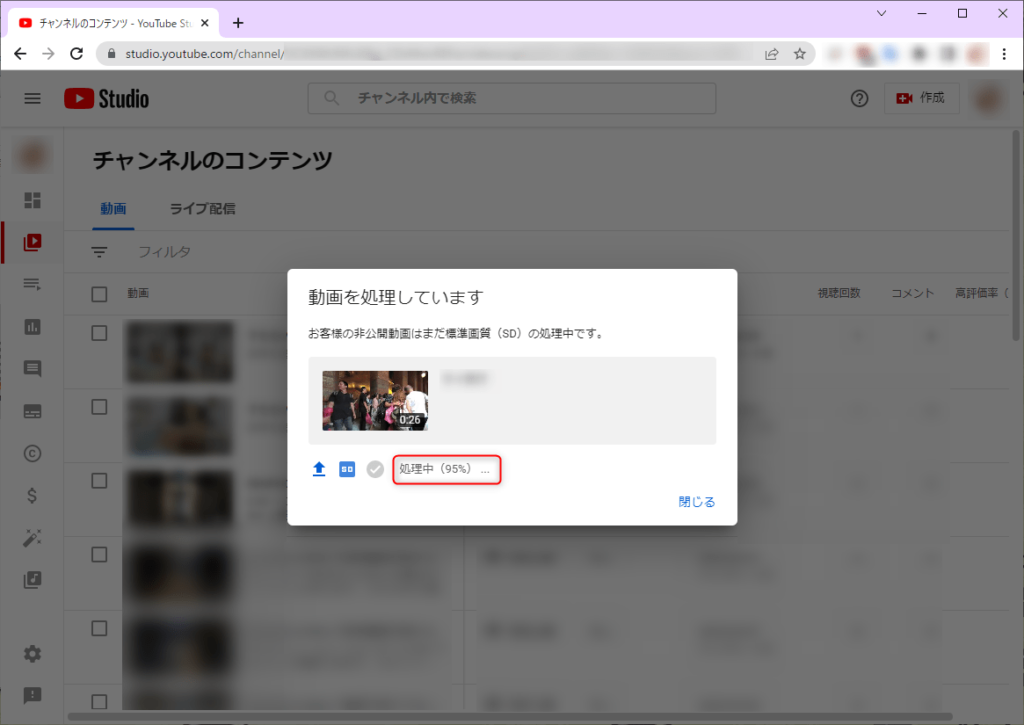Open the Audio library sidebar icon
This screenshot has width=1024, height=725.
point(33,580)
